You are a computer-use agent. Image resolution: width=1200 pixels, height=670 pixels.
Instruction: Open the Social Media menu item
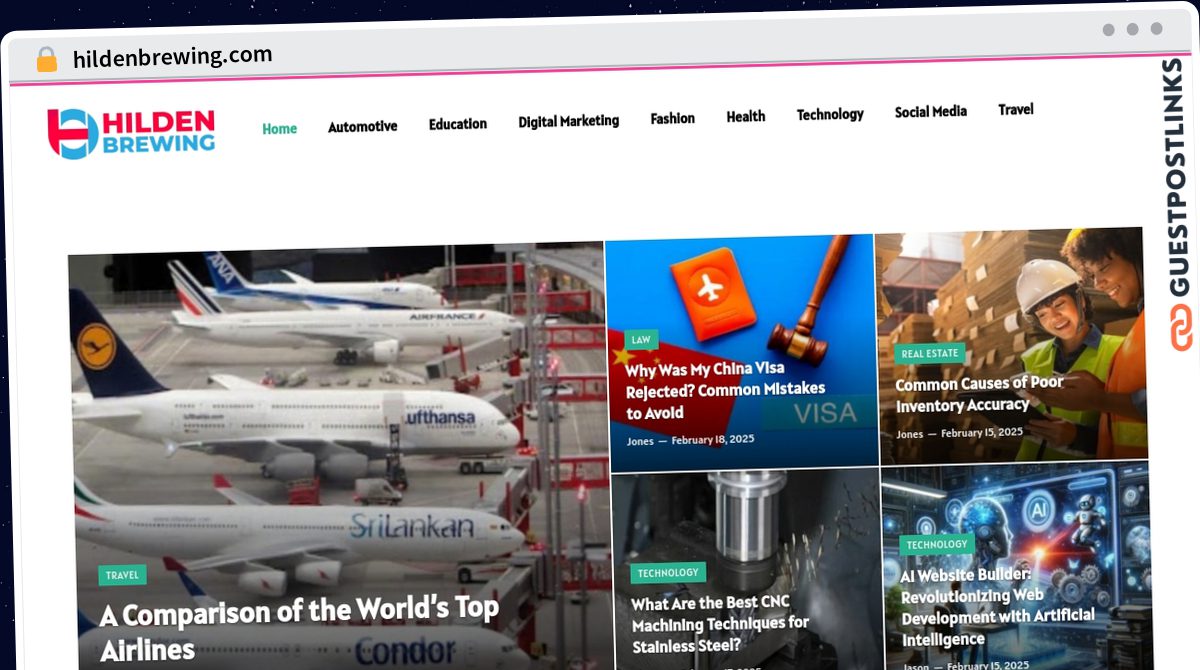(x=931, y=112)
